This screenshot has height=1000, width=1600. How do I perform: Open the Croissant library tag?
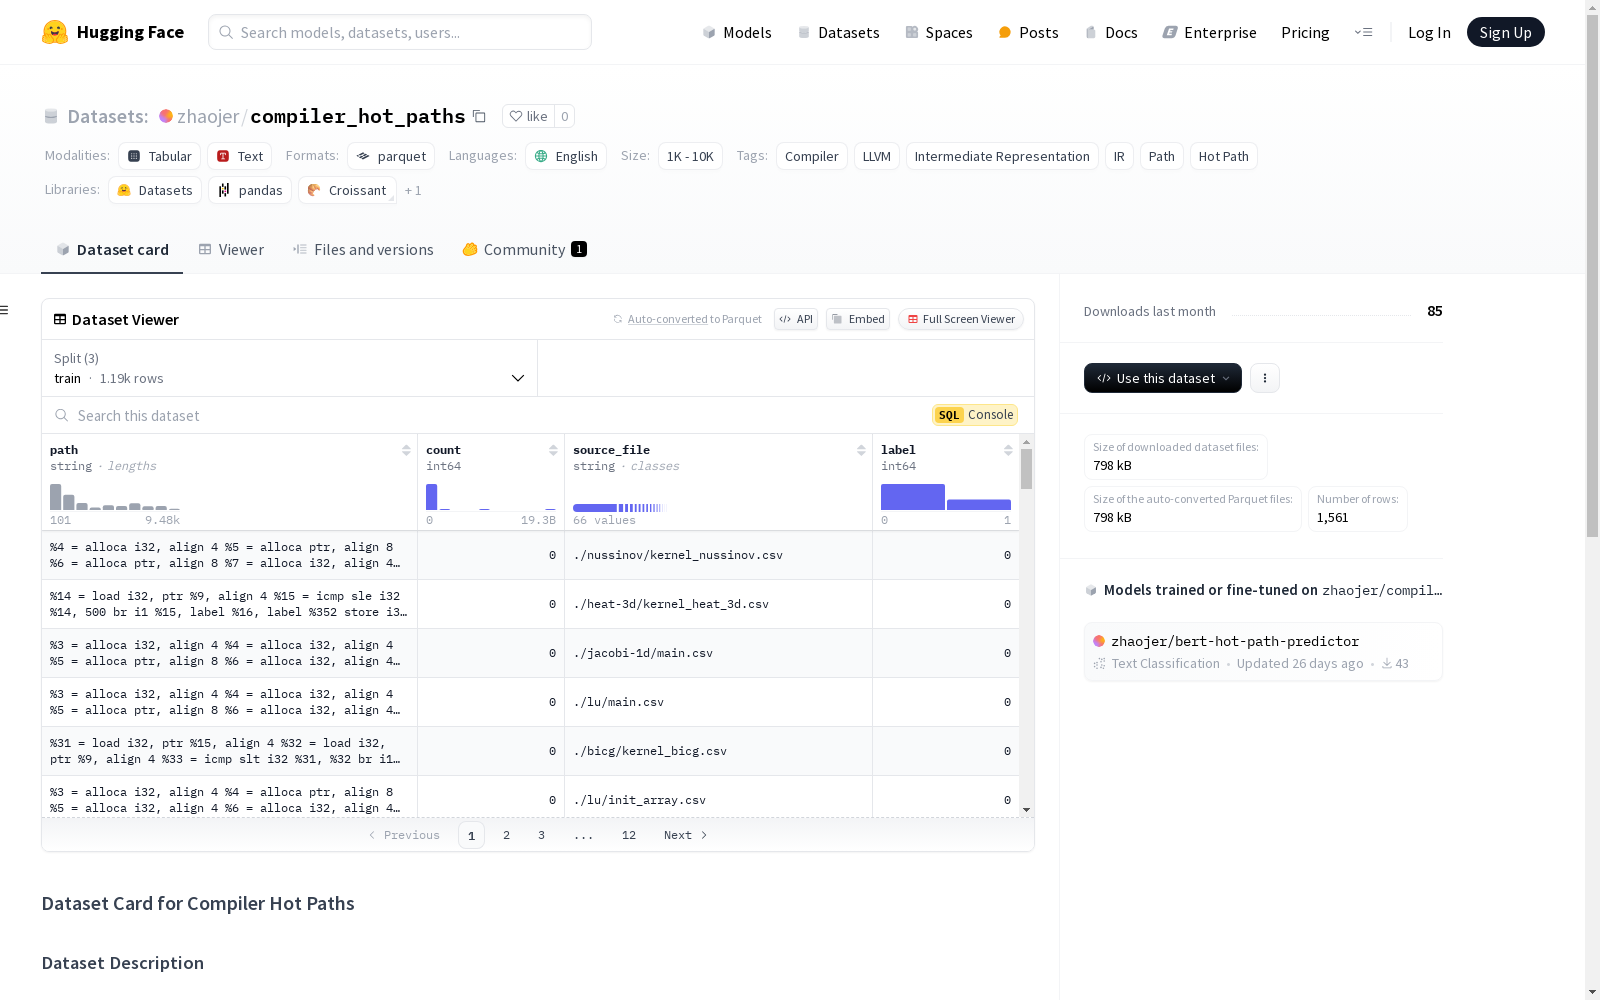pos(347,190)
